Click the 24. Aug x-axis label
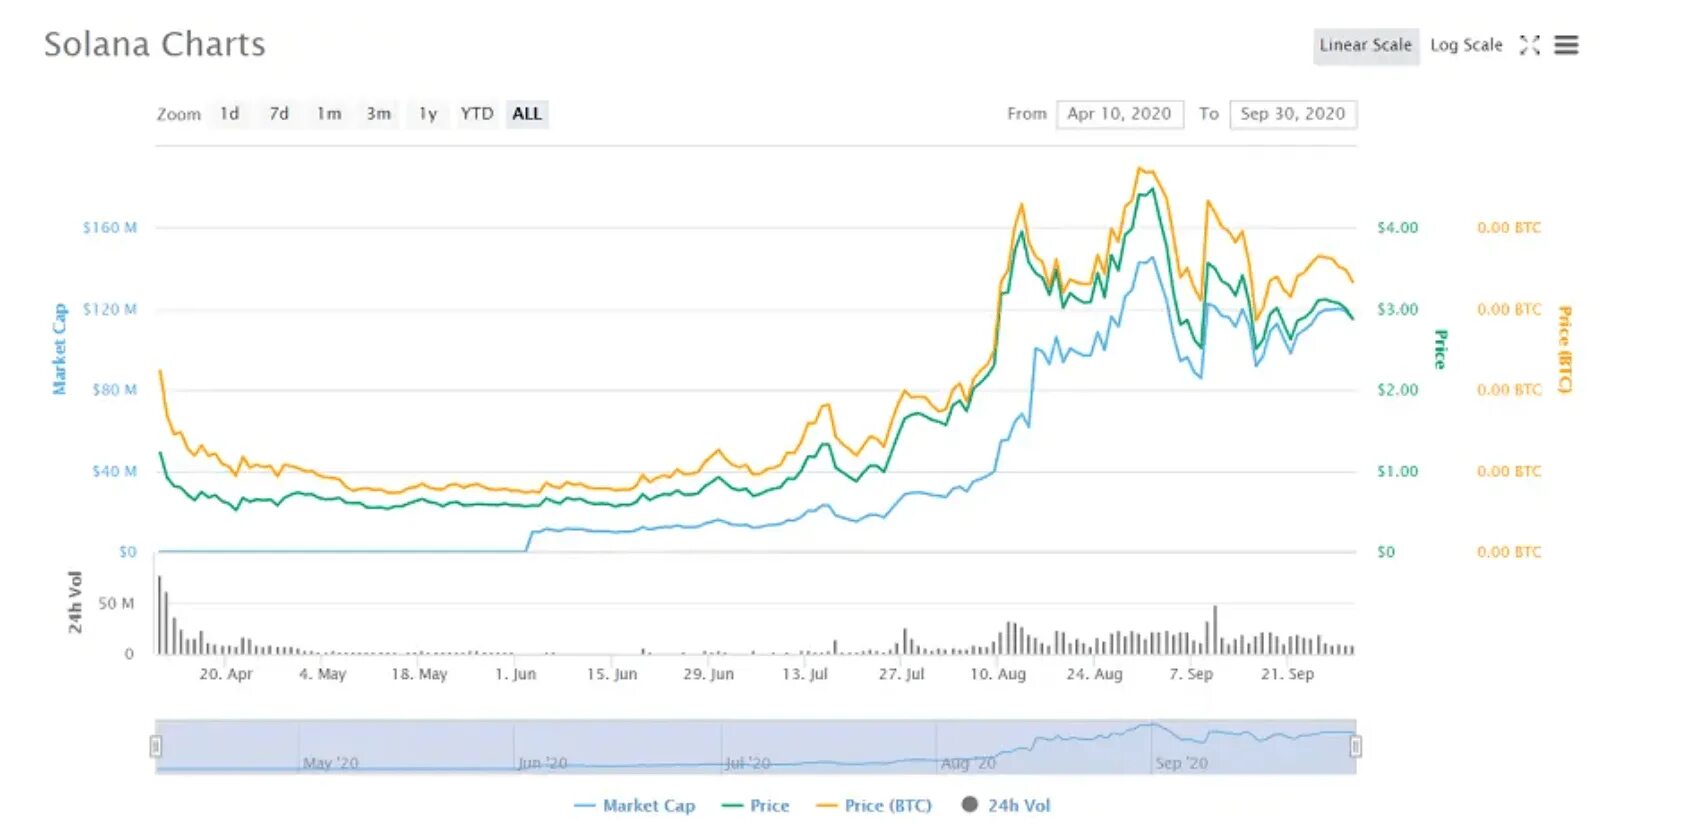 pos(1095,674)
